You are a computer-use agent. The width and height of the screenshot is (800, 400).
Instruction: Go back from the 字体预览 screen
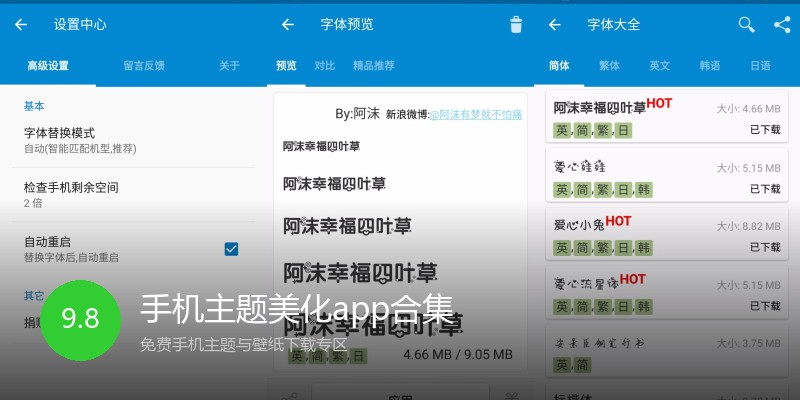click(288, 24)
